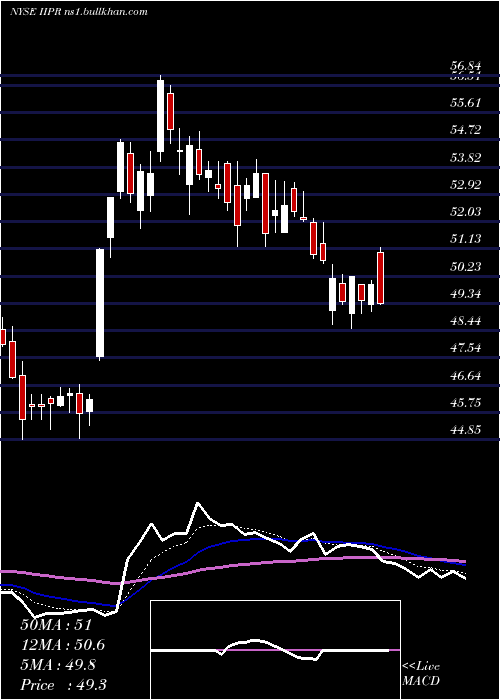Select the 55.61 price label

coord(465,103)
